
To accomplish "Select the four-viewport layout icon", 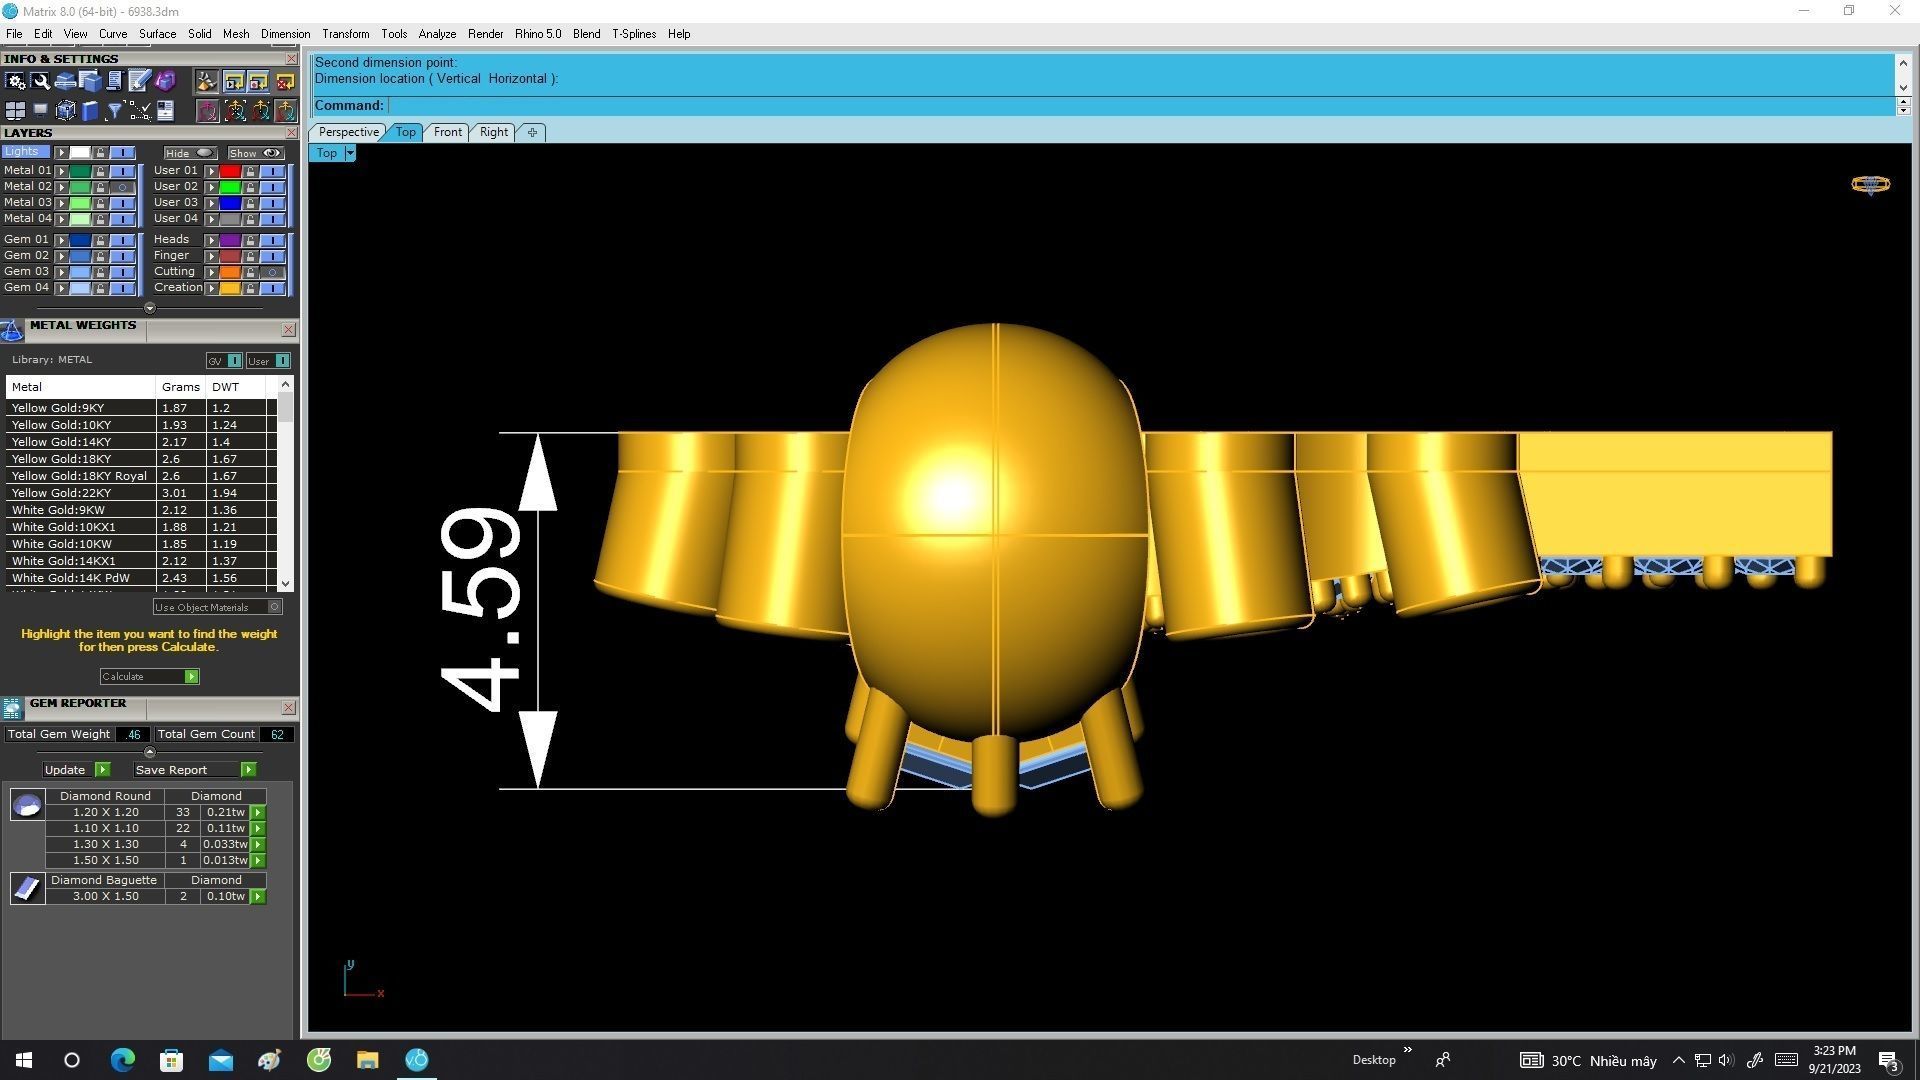I will (15, 111).
